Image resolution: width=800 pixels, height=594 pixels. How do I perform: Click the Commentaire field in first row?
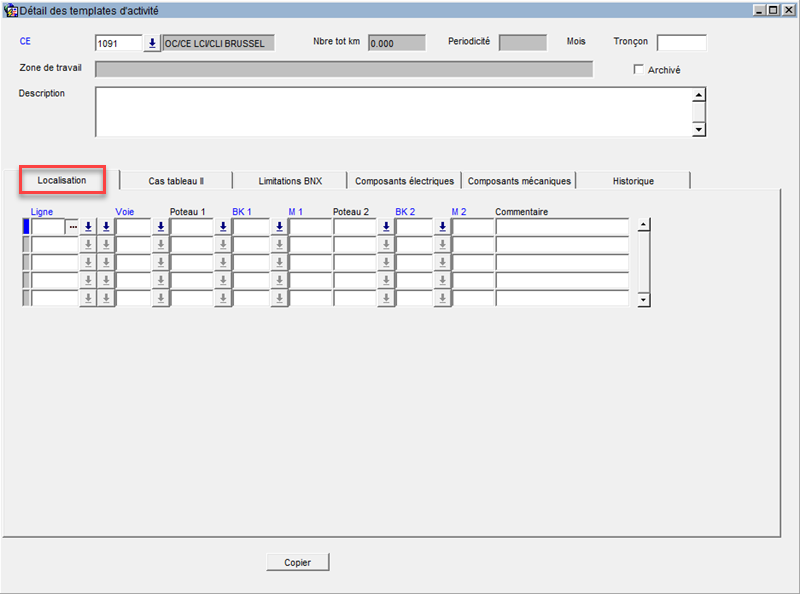click(x=562, y=227)
